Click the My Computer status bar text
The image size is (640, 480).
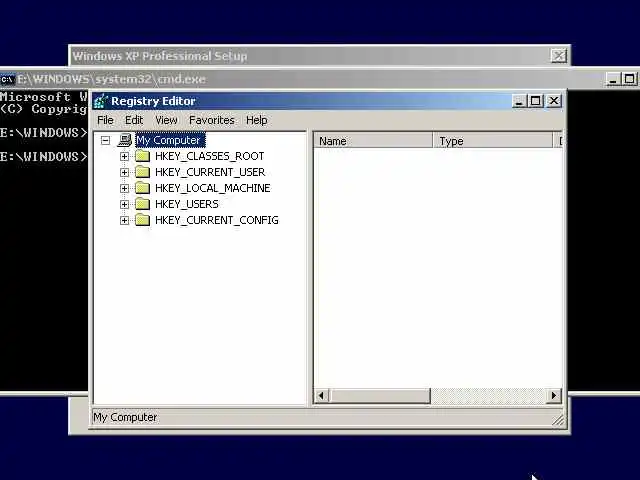point(125,417)
